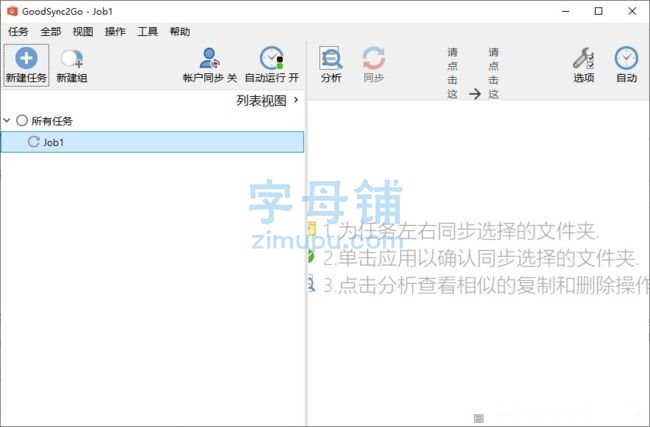Click the 所有任务 label
650x427 pixels.
[x=52, y=121]
